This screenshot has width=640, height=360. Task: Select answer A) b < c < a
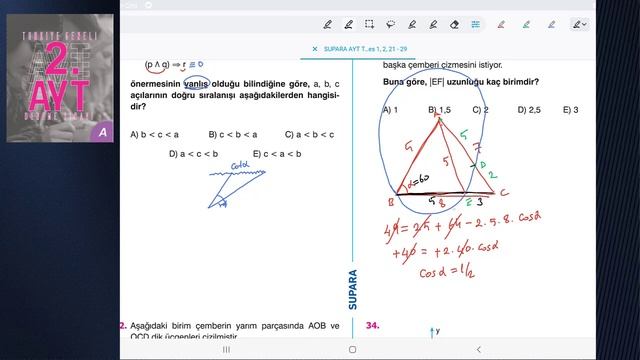[x=154, y=135]
